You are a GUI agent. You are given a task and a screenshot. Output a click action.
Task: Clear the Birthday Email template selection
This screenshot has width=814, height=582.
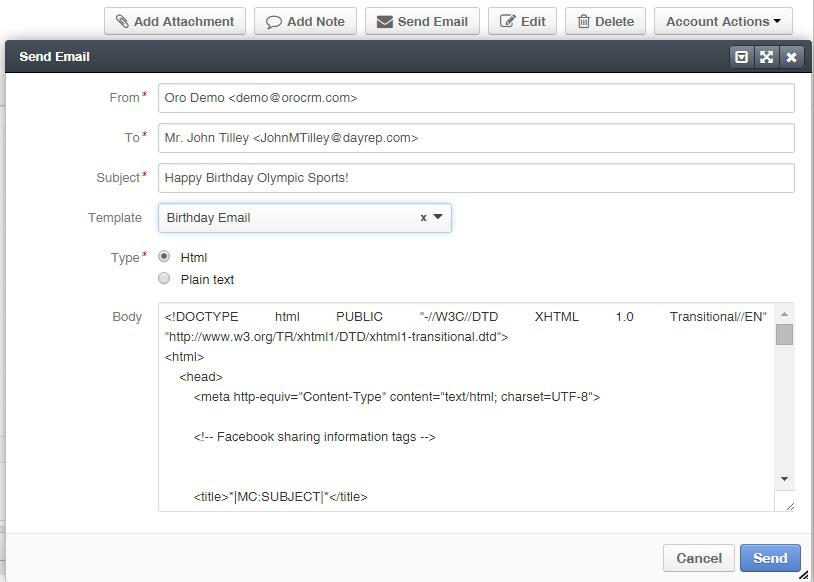pos(423,218)
